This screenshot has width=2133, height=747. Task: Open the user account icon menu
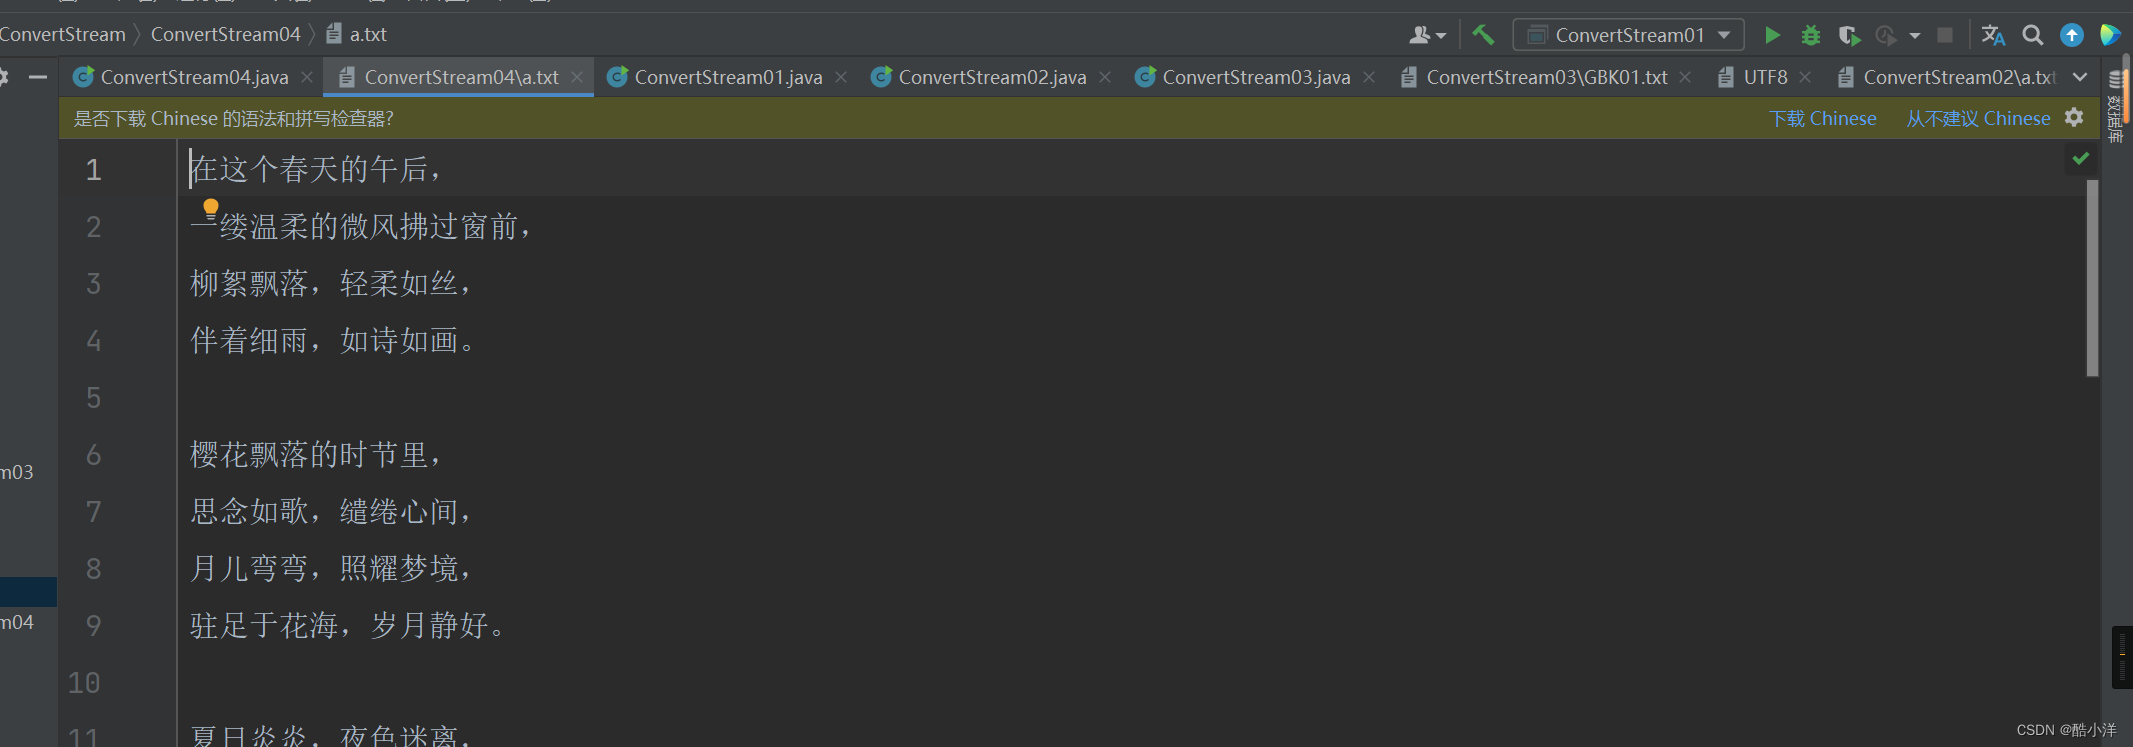[1427, 35]
